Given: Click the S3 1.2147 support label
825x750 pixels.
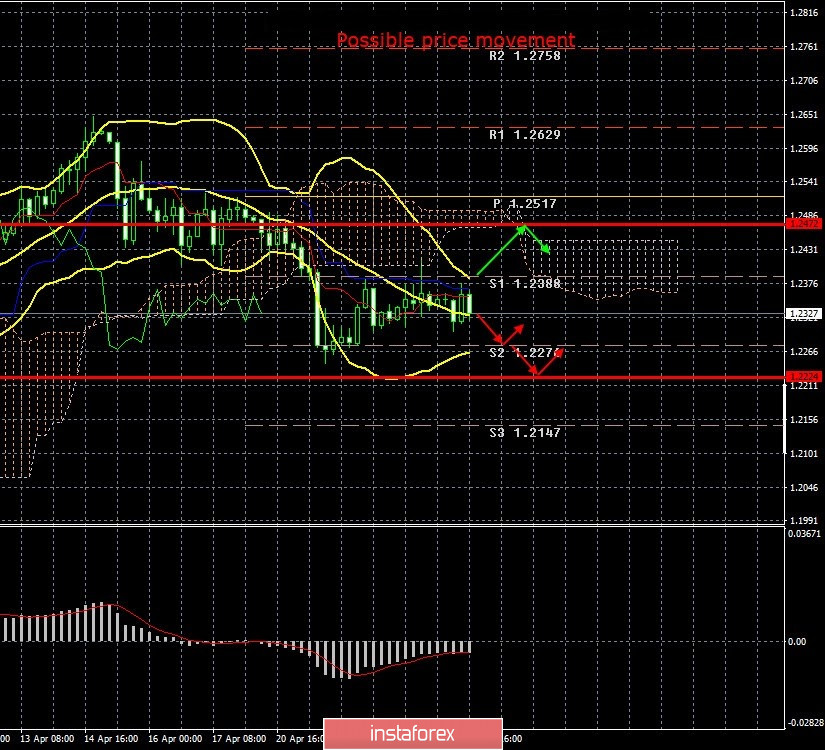Looking at the screenshot, I should (x=525, y=433).
